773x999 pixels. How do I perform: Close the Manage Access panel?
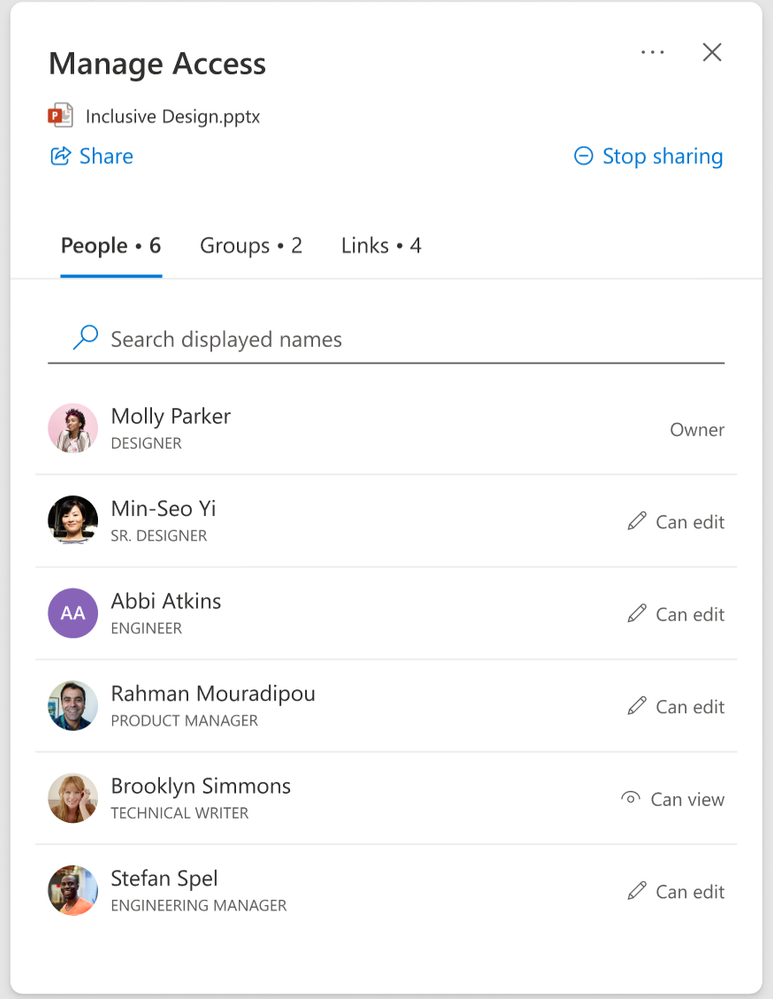coord(712,52)
